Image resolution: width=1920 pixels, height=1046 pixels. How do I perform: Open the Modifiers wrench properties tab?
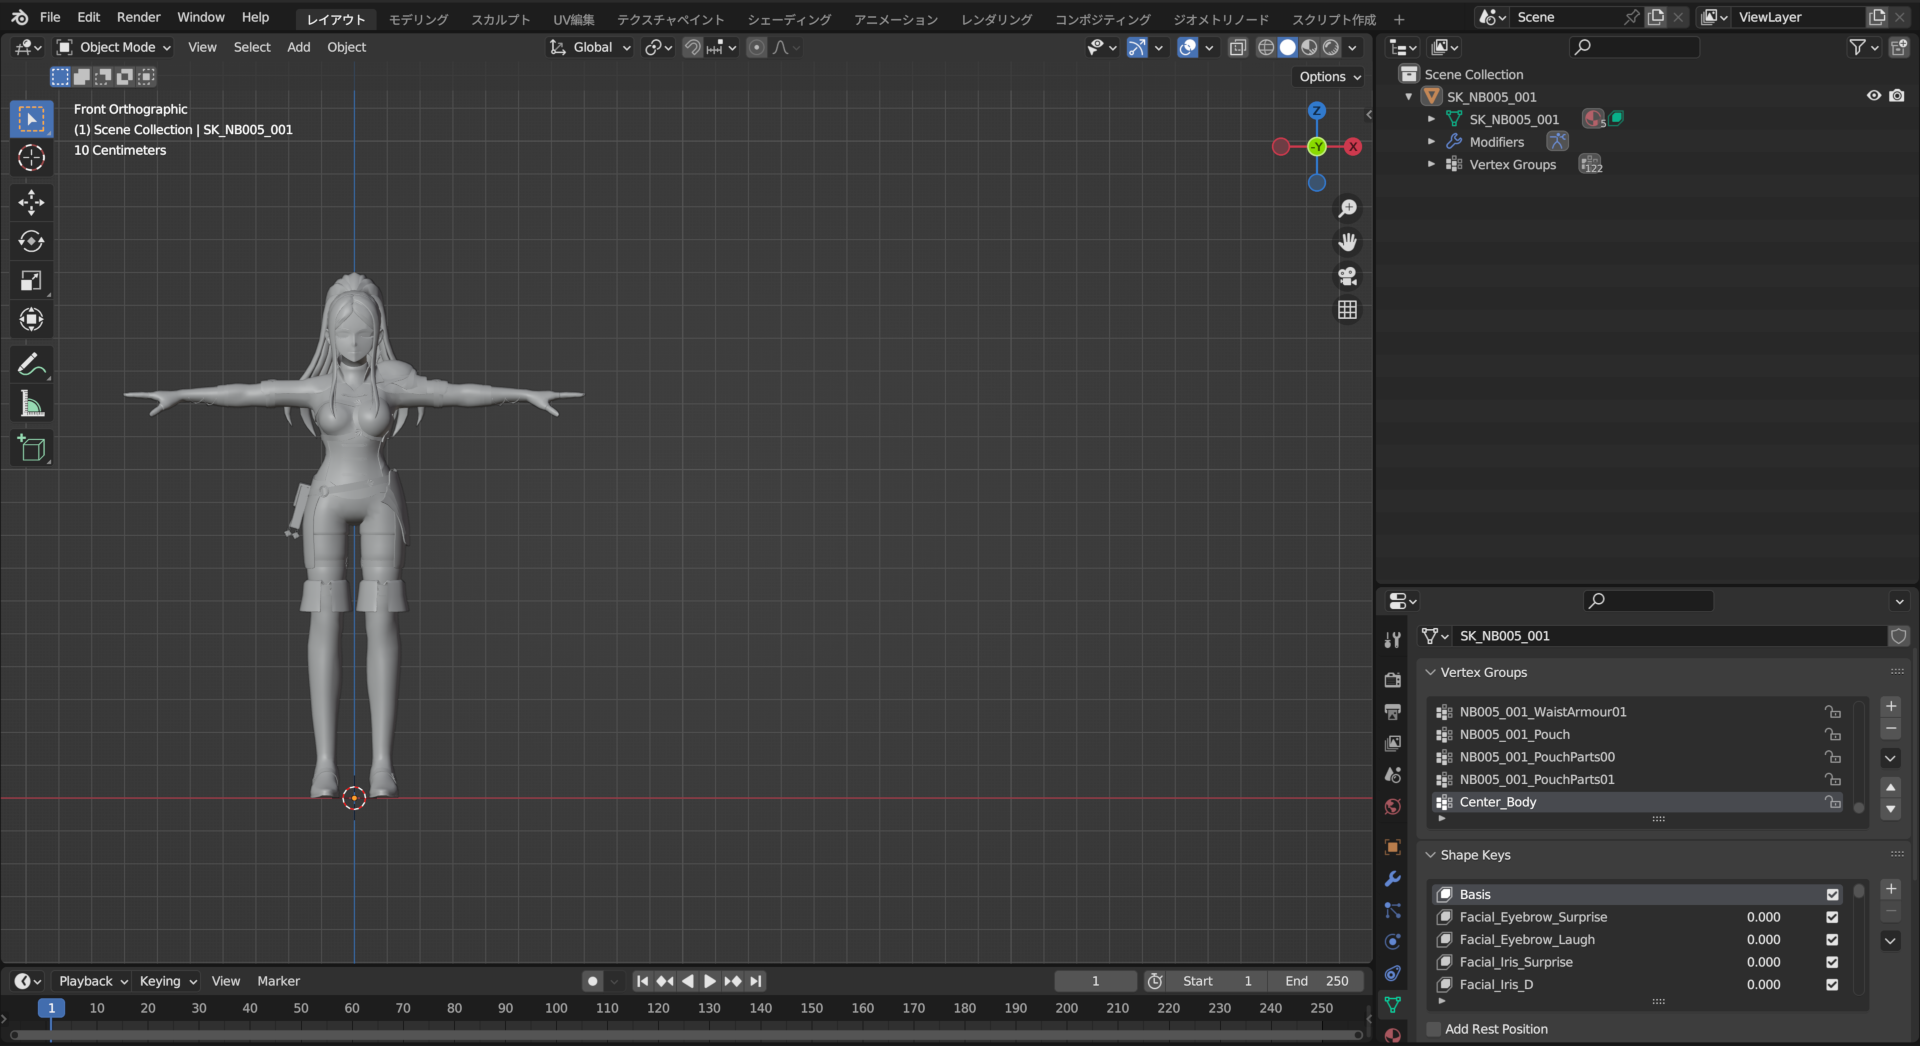pos(1392,879)
